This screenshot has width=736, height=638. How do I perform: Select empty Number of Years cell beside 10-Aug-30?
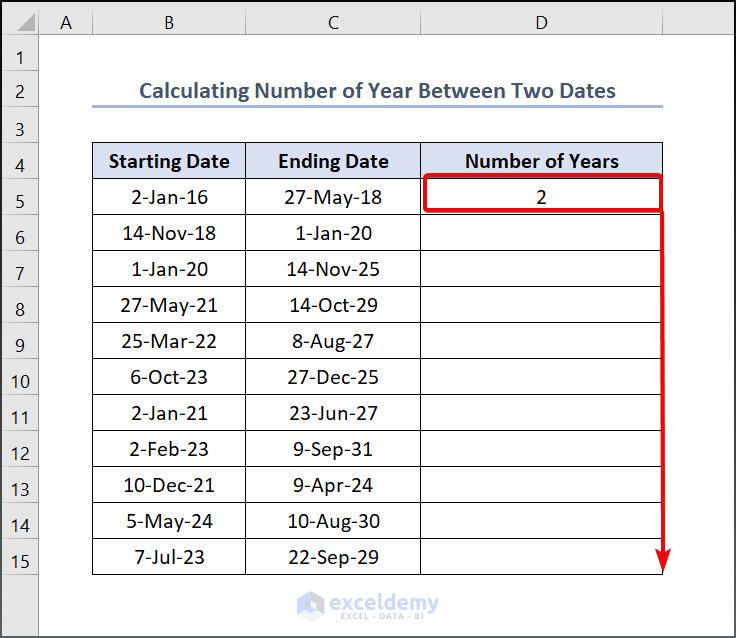[541, 521]
